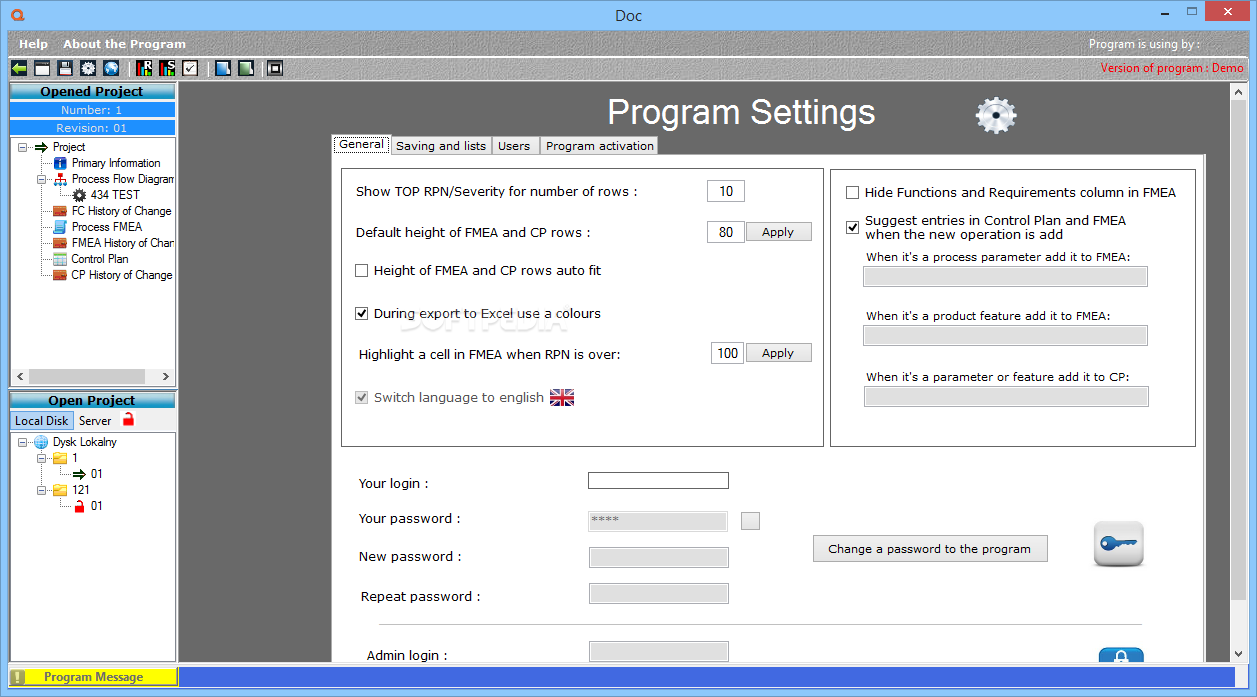Viewport: 1257px width, 697px height.
Task: Click the red padlock next to Server
Action: tap(128, 420)
